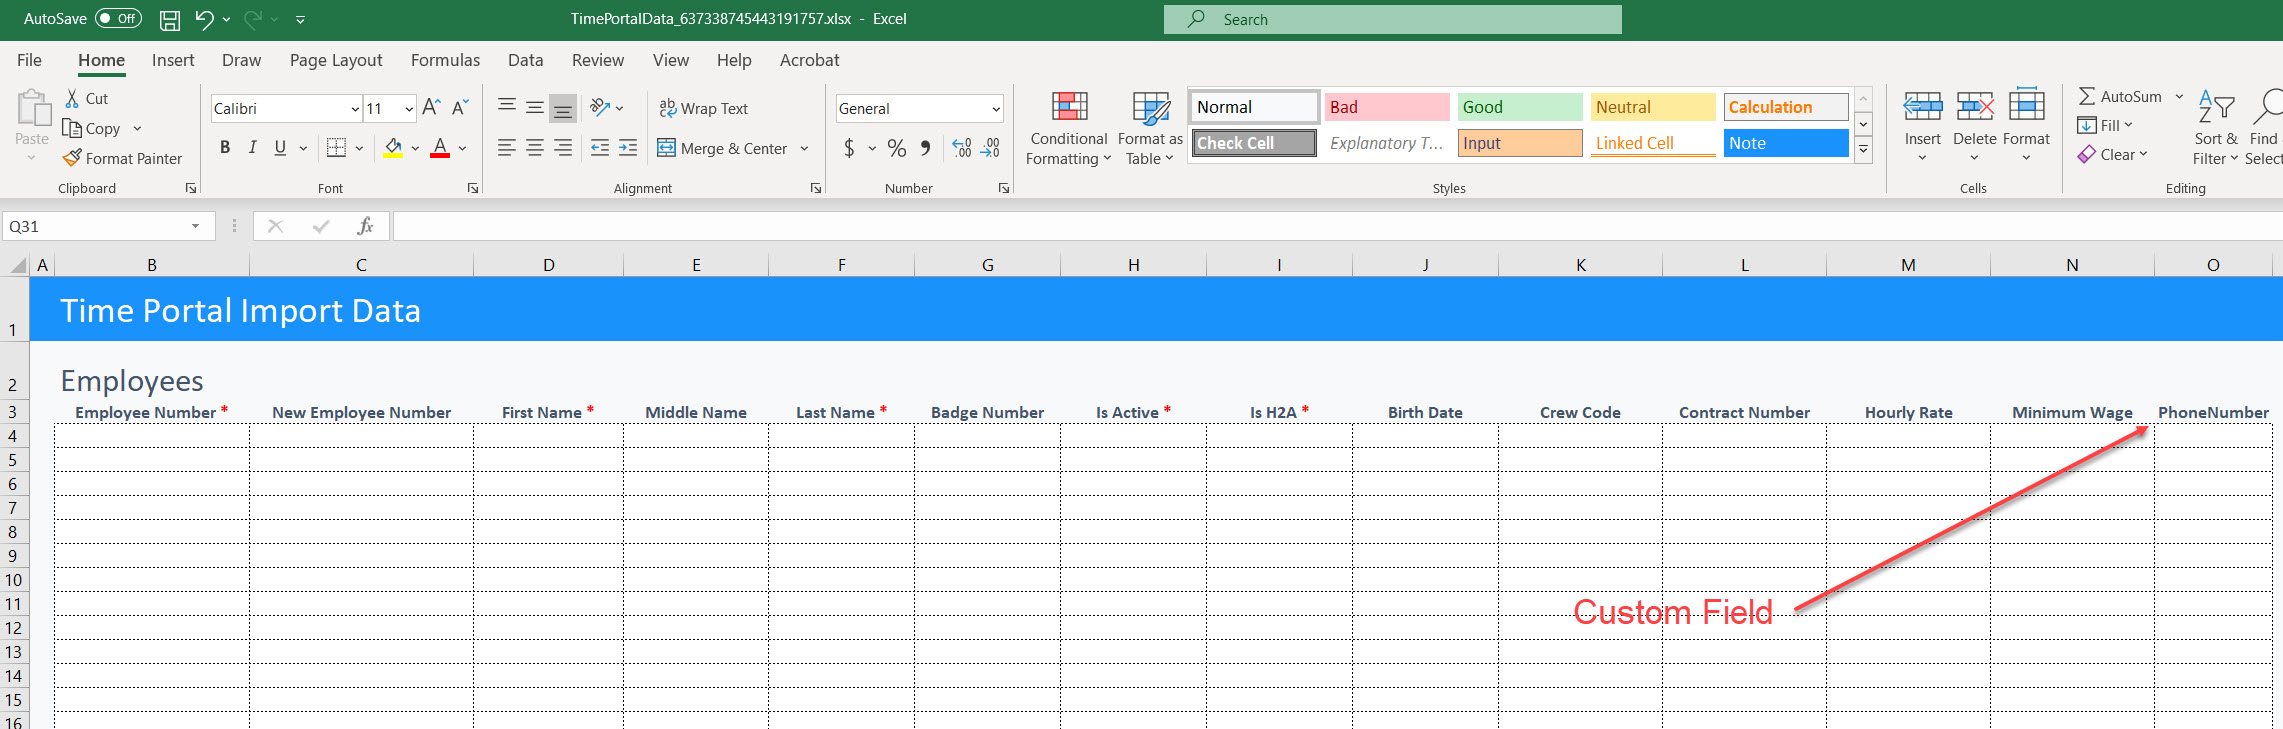The width and height of the screenshot is (2283, 729).
Task: Open the Calibri font name dropdown
Action: pos(354,108)
